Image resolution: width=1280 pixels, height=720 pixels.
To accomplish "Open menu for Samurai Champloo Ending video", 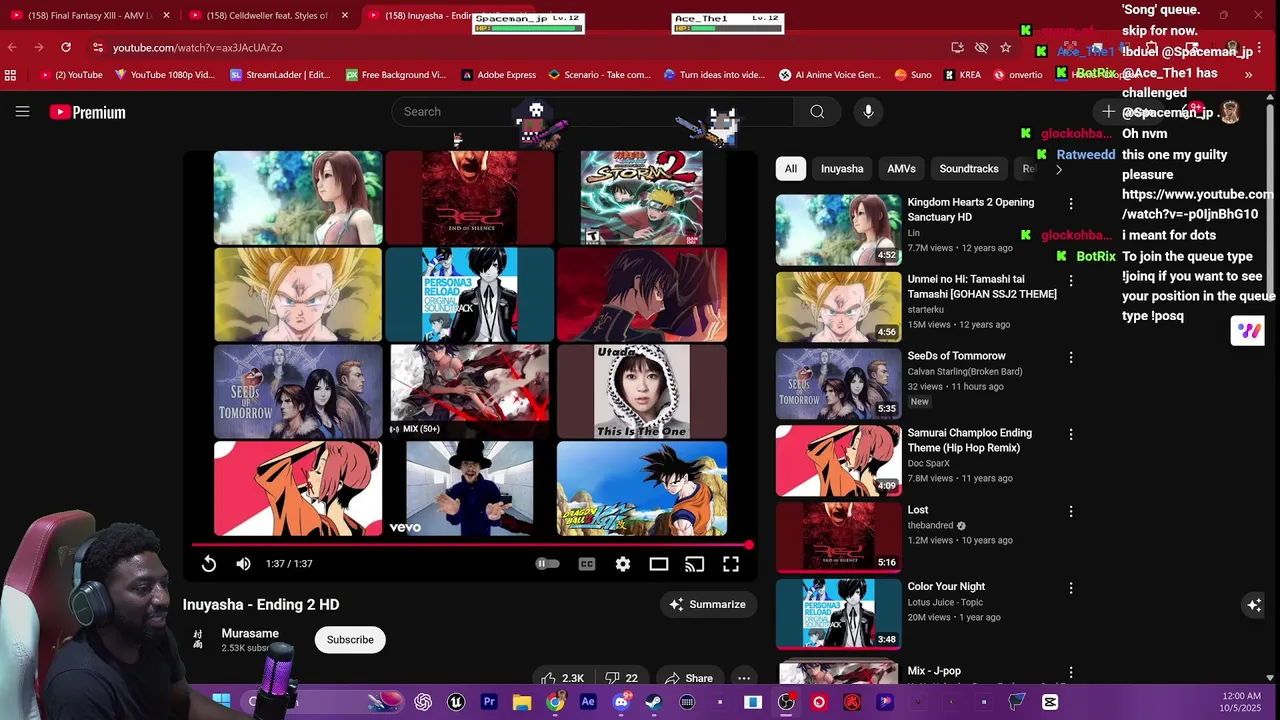I will tap(1070, 434).
